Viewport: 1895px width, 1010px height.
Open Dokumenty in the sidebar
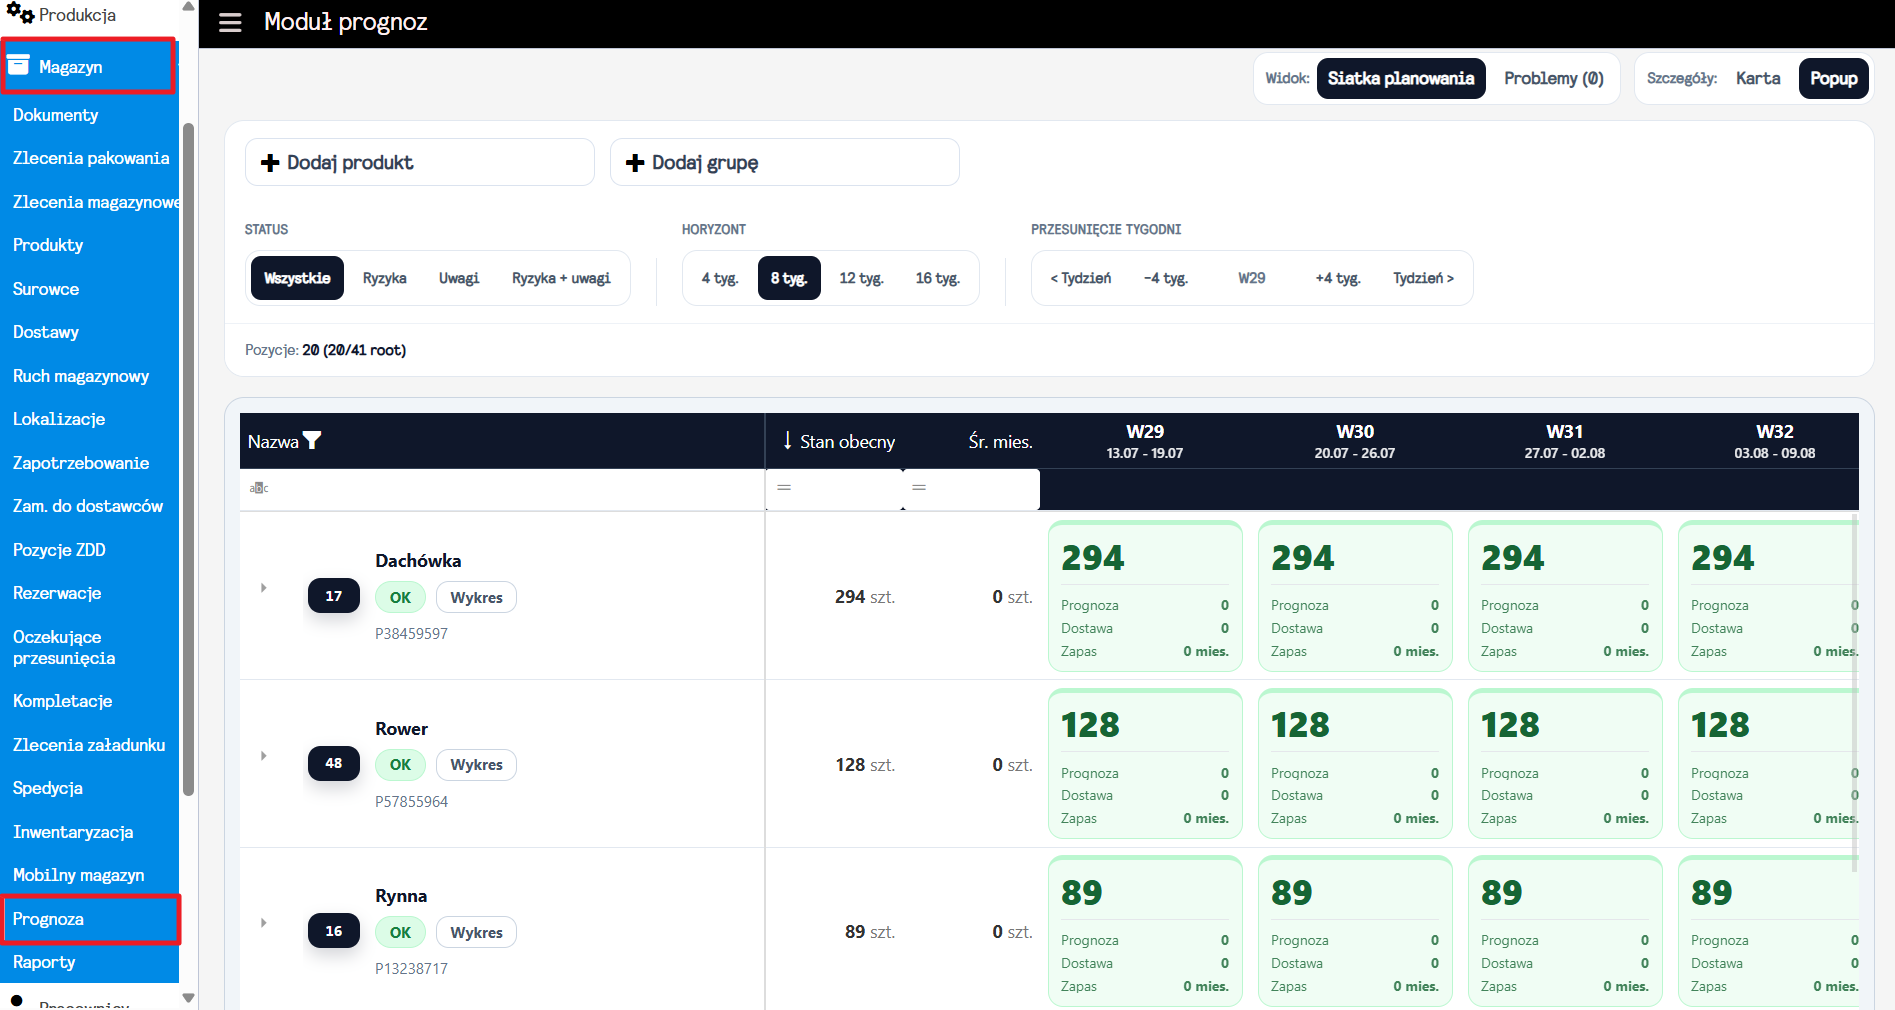click(x=56, y=115)
